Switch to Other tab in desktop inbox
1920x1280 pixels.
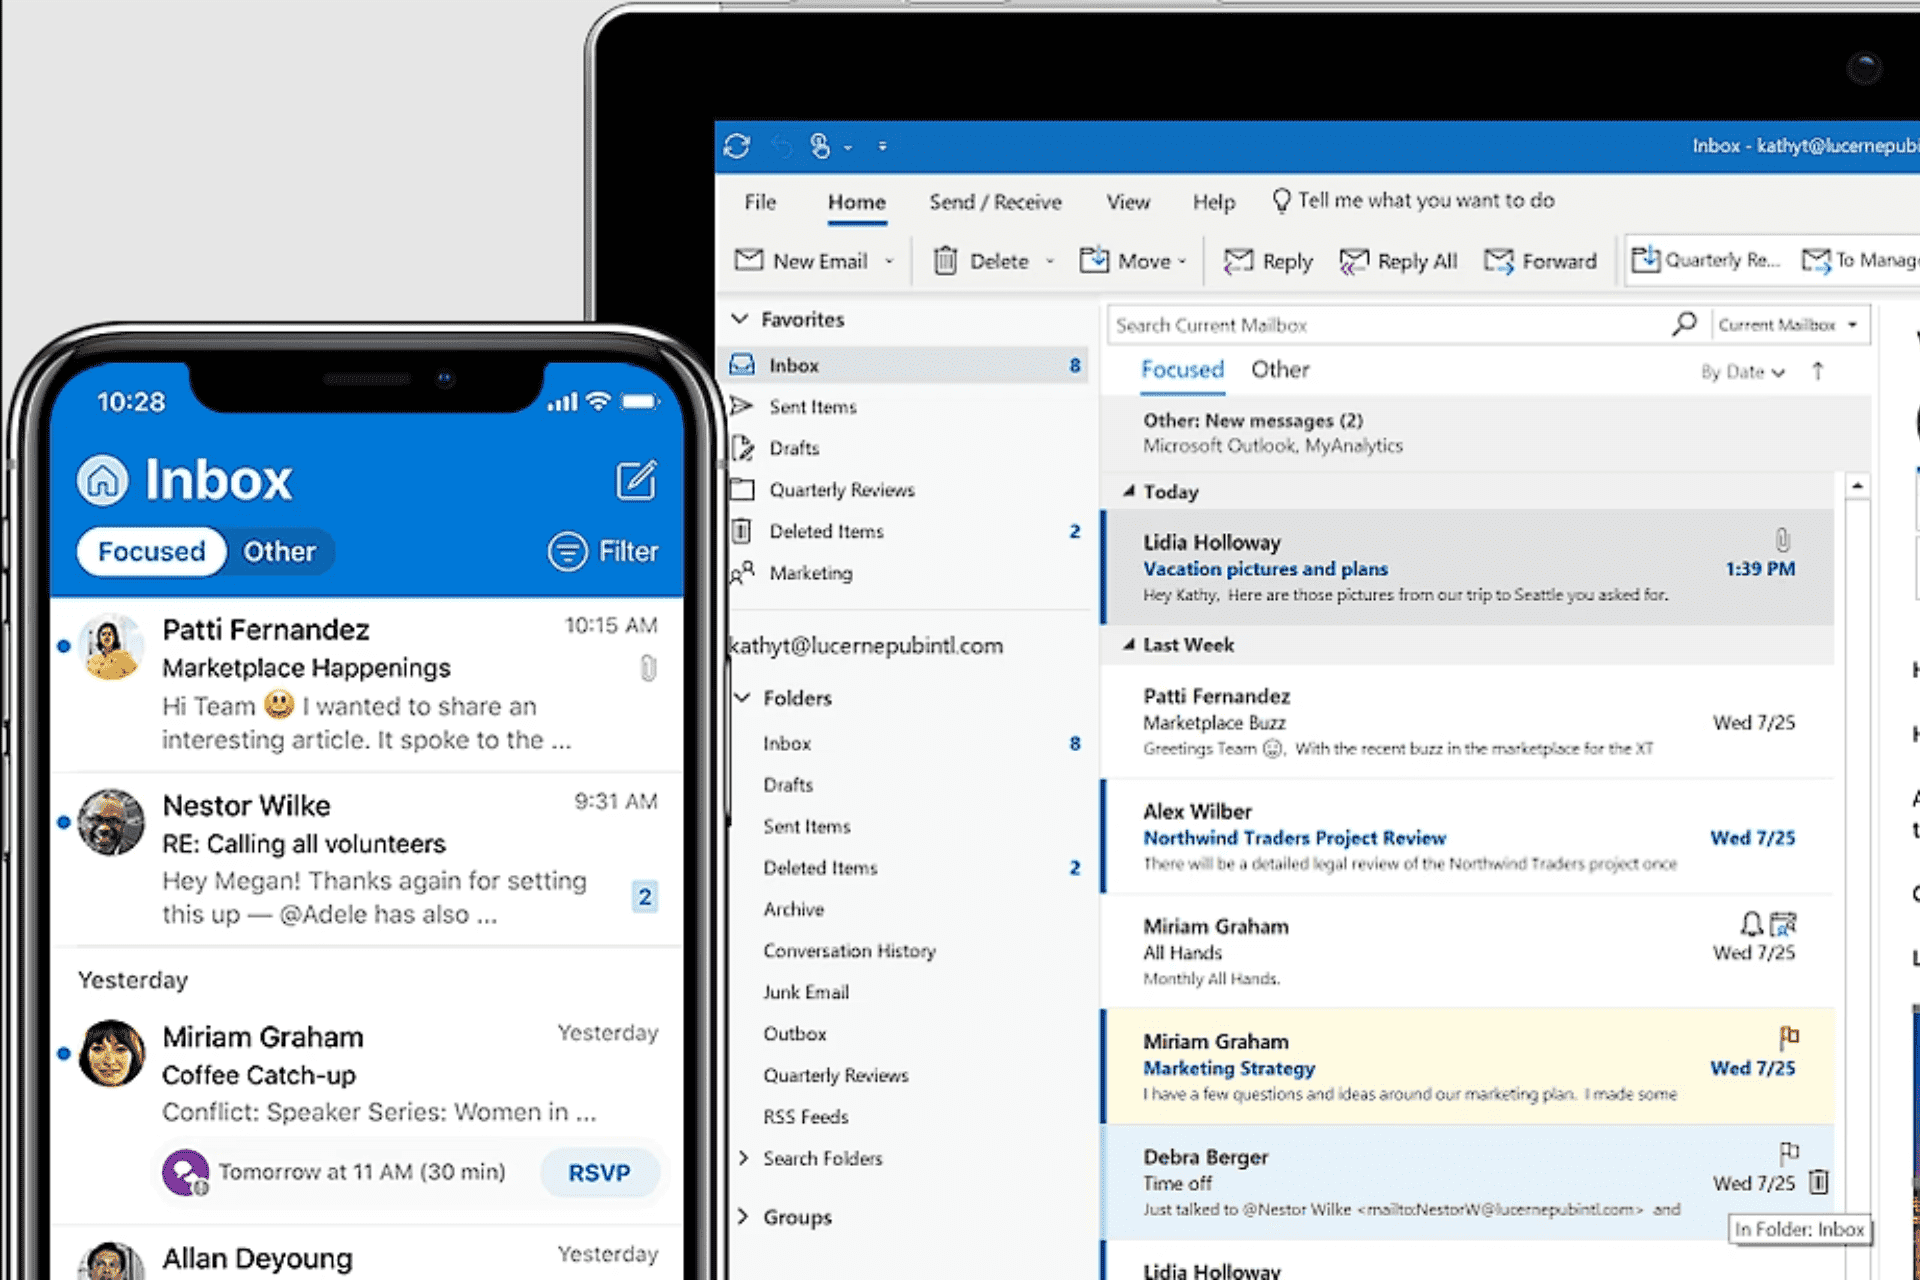click(1280, 369)
